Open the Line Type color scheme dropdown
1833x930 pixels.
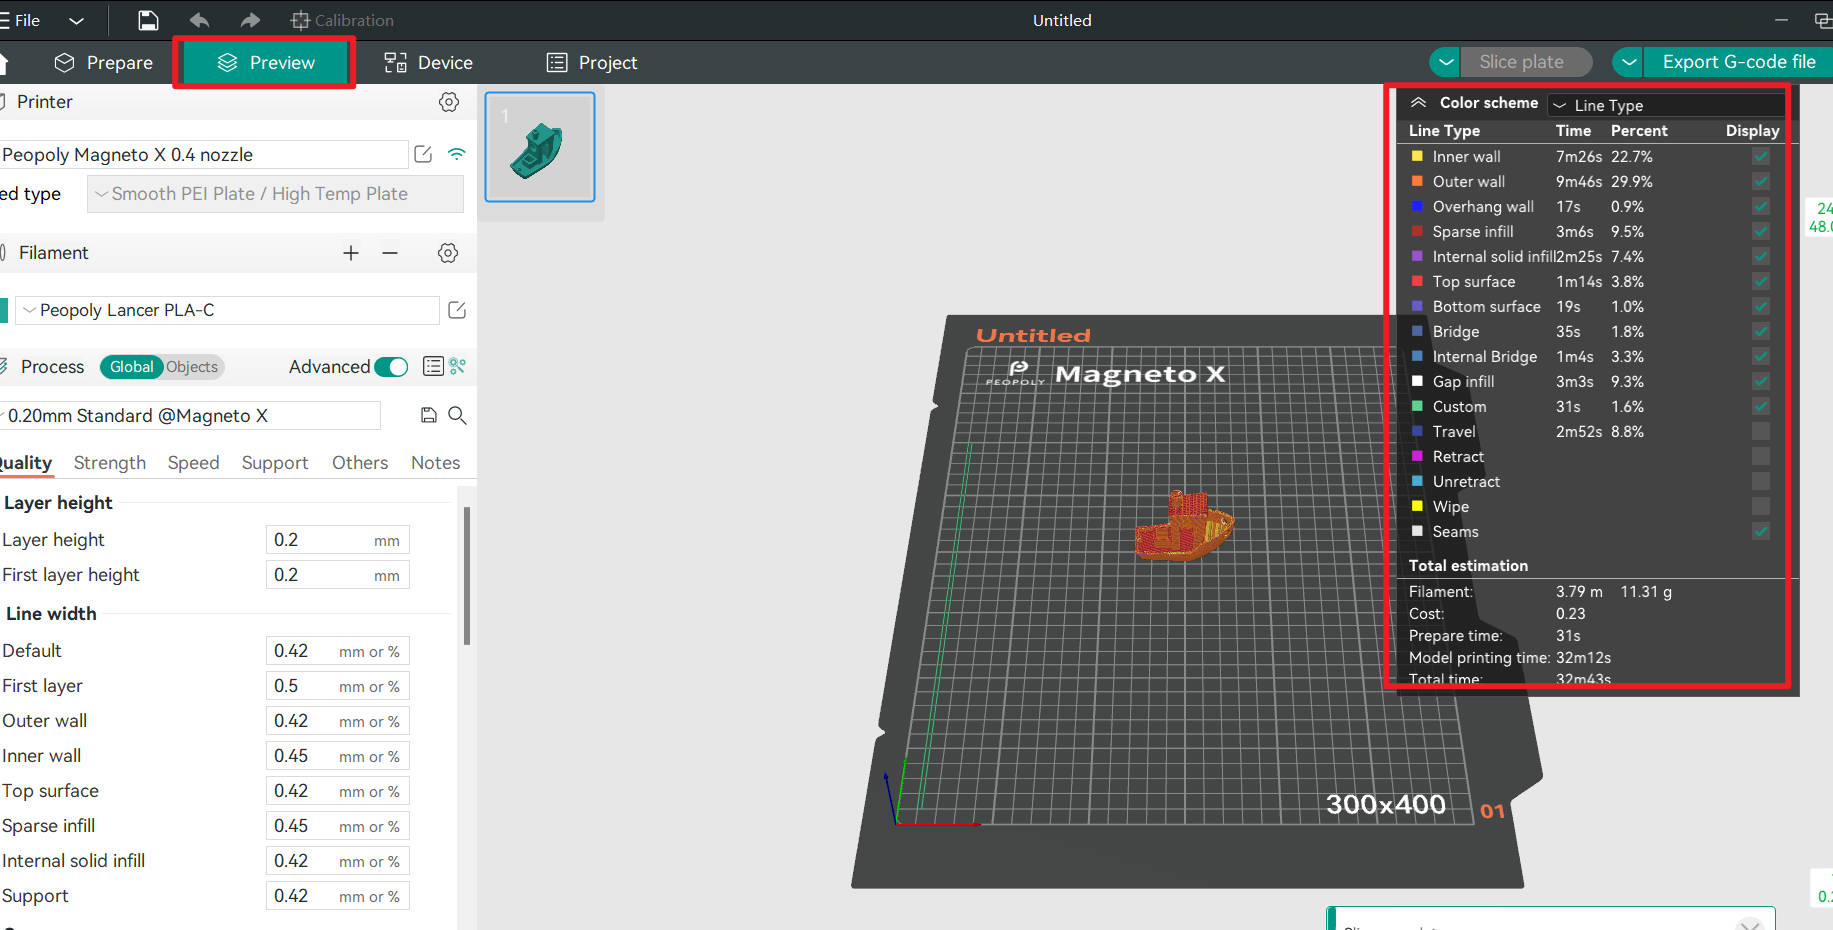click(x=1665, y=105)
